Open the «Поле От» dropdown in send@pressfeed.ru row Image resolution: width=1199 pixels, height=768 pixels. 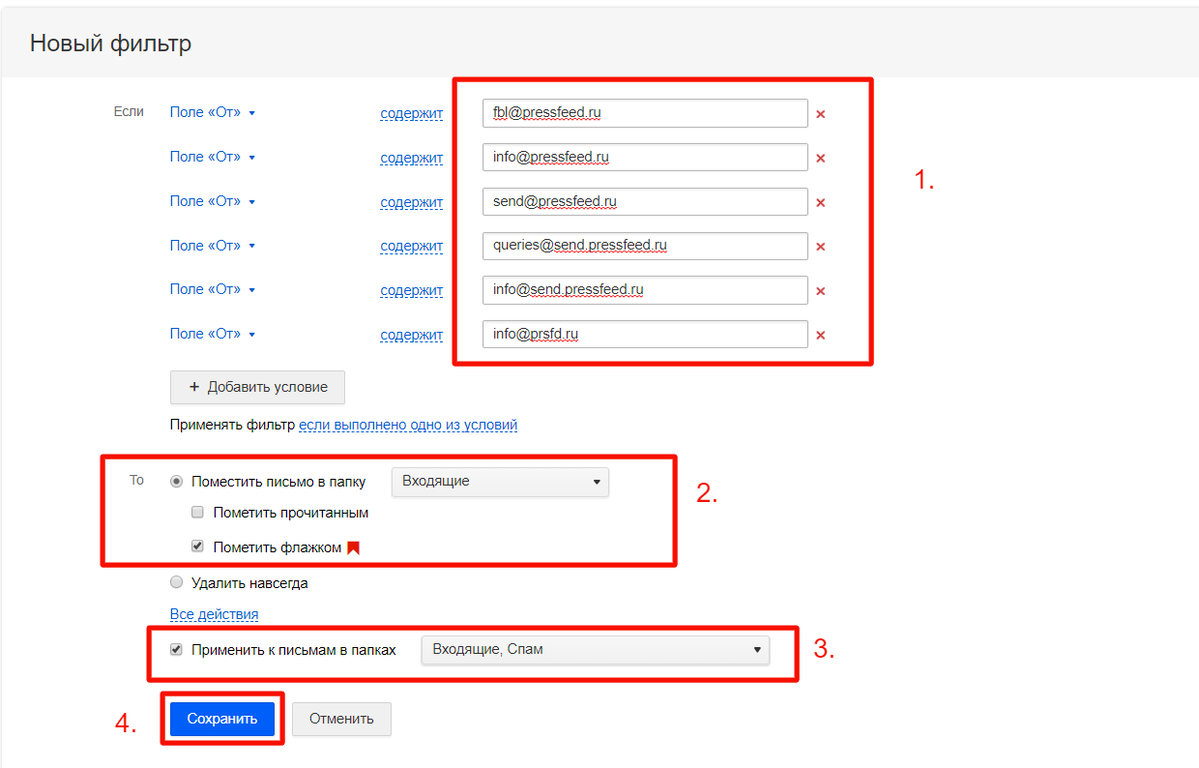[213, 201]
